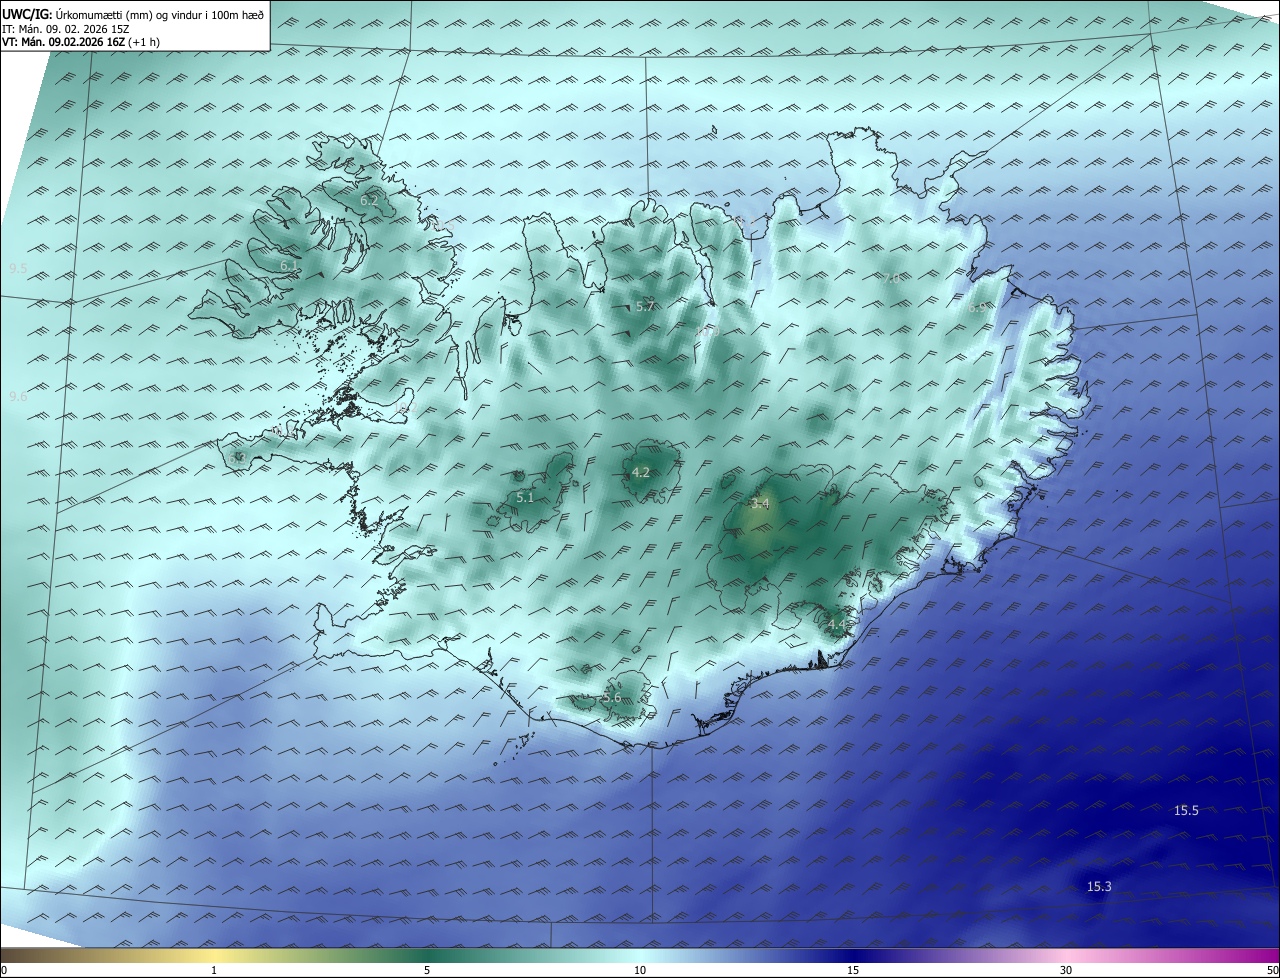Click the 'IT: Mán. 09. 02. 2026 15Z' line
Viewport: 1280px width, 978px height.
pos(66,29)
